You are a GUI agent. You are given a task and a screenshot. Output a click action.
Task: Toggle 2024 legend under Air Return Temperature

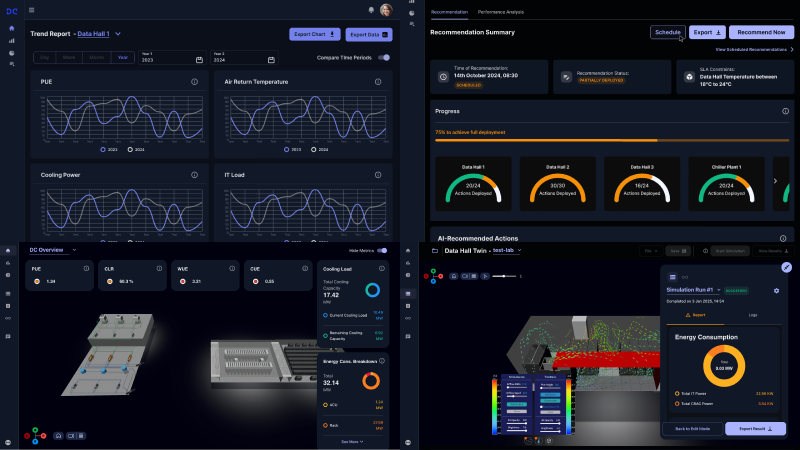click(x=313, y=149)
